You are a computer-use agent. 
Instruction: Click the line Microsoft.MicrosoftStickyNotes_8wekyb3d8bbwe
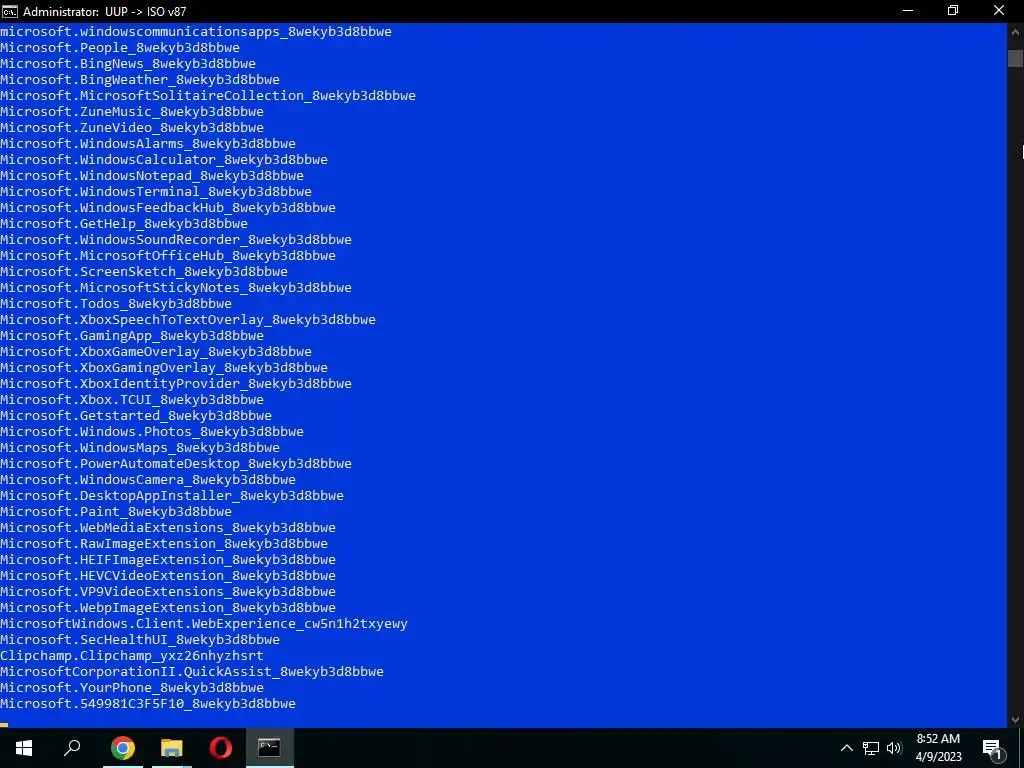[x=176, y=288]
